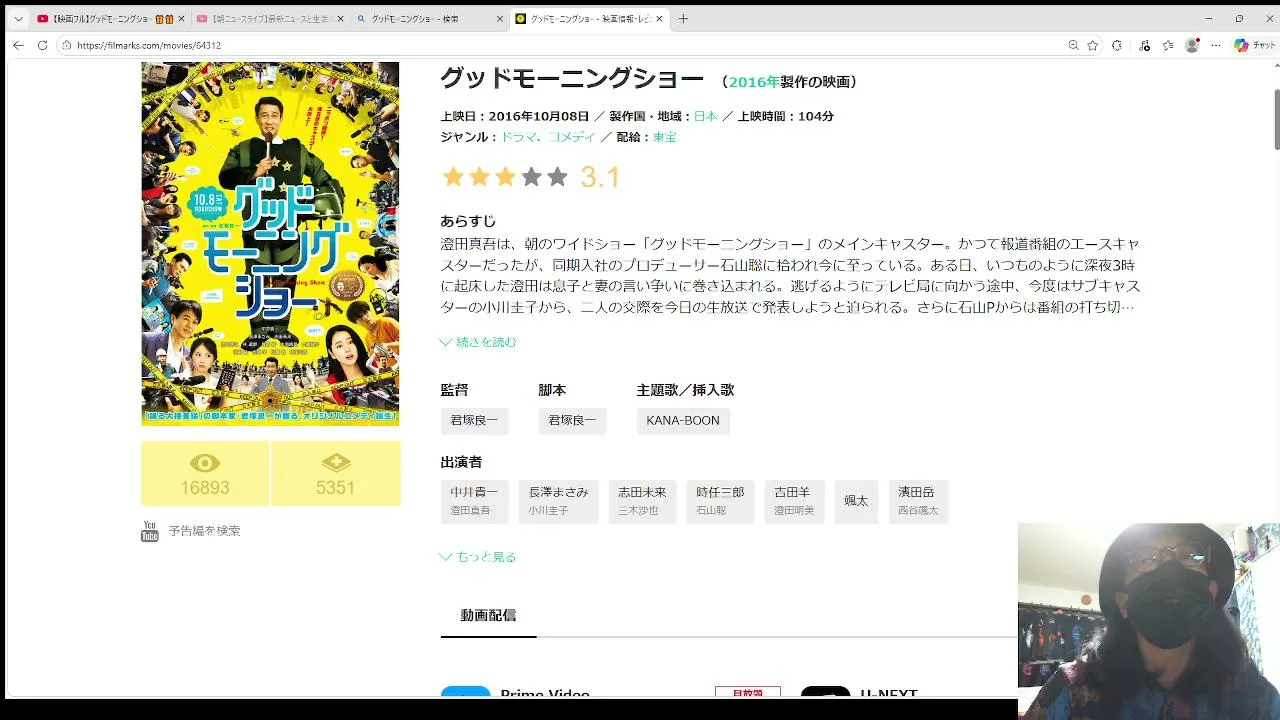
Task: Open the 東宝 distributor link
Action: coord(665,137)
